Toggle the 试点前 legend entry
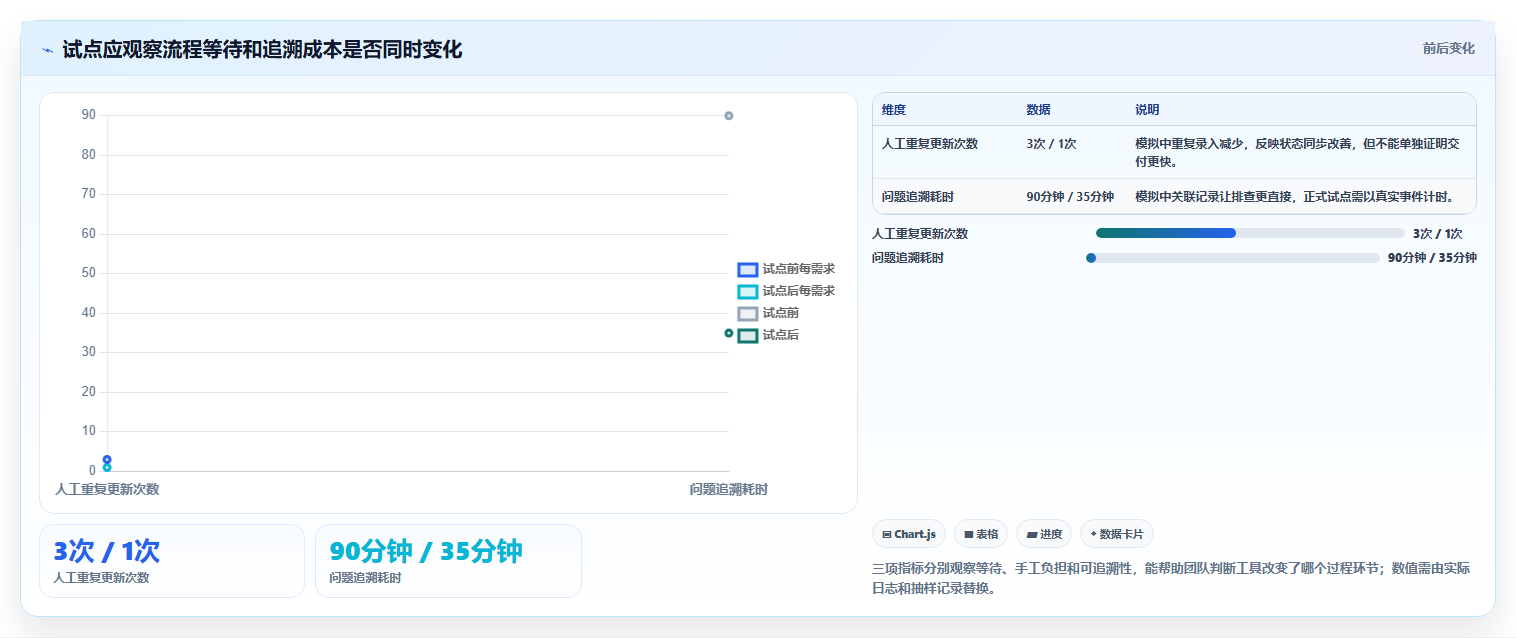 [768, 313]
